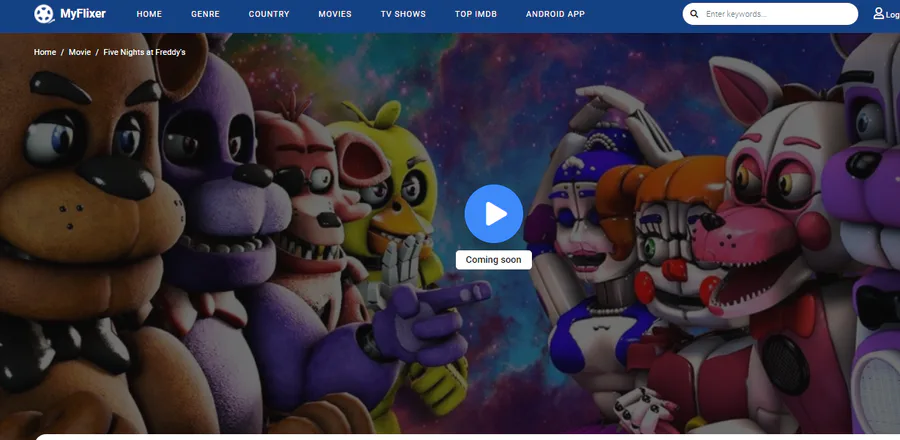Open the GENRE navigation menu

click(x=205, y=14)
